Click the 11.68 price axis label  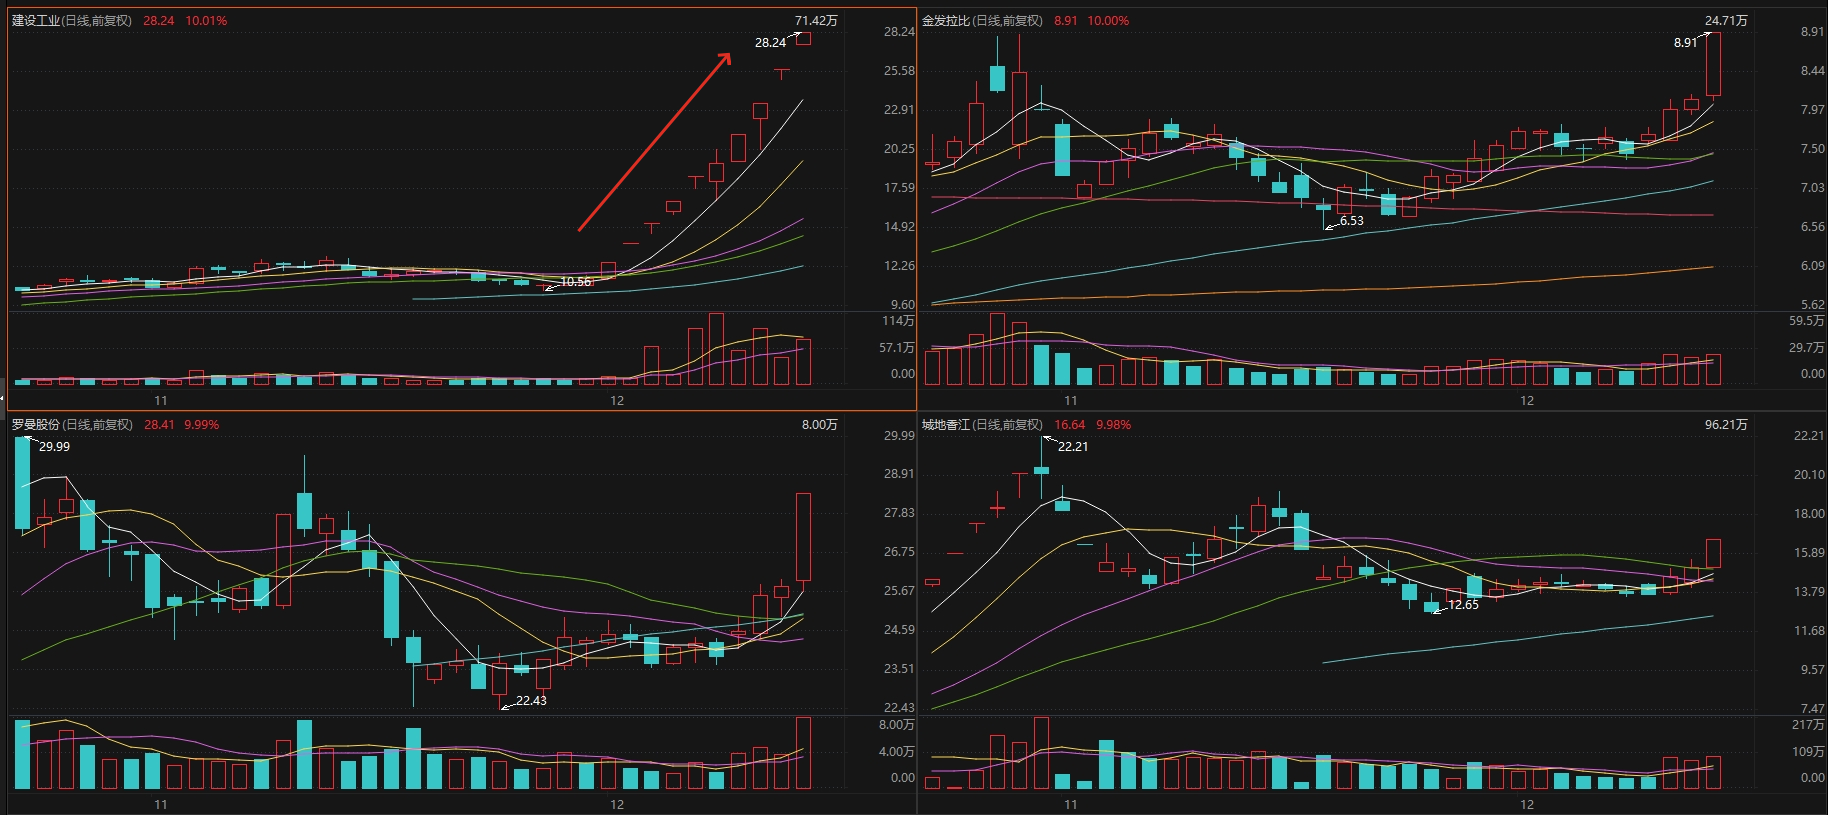pos(1809,630)
